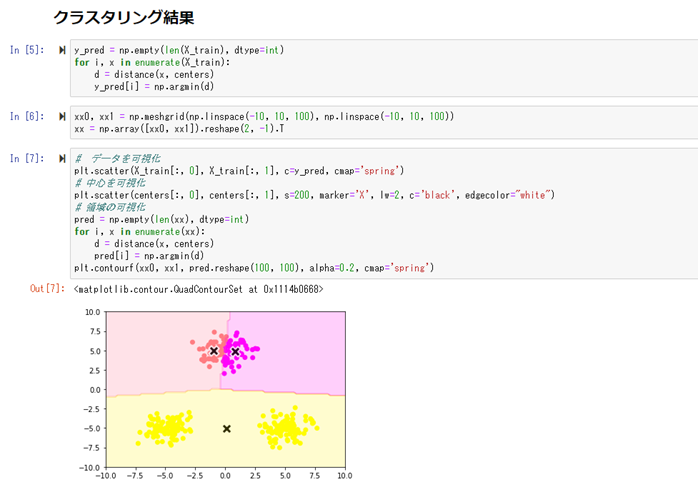Click the xx = np.array reshape line
The height and width of the screenshot is (487, 698).
pos(179,129)
